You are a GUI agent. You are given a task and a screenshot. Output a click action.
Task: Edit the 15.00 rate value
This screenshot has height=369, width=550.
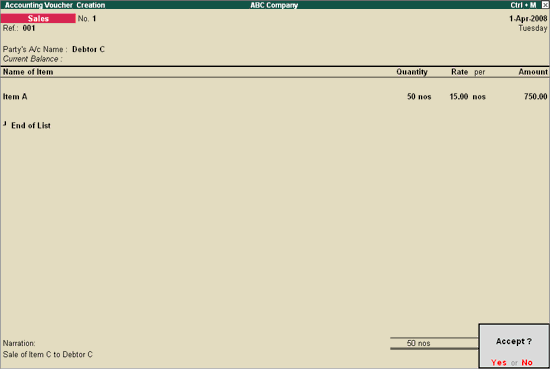459,96
